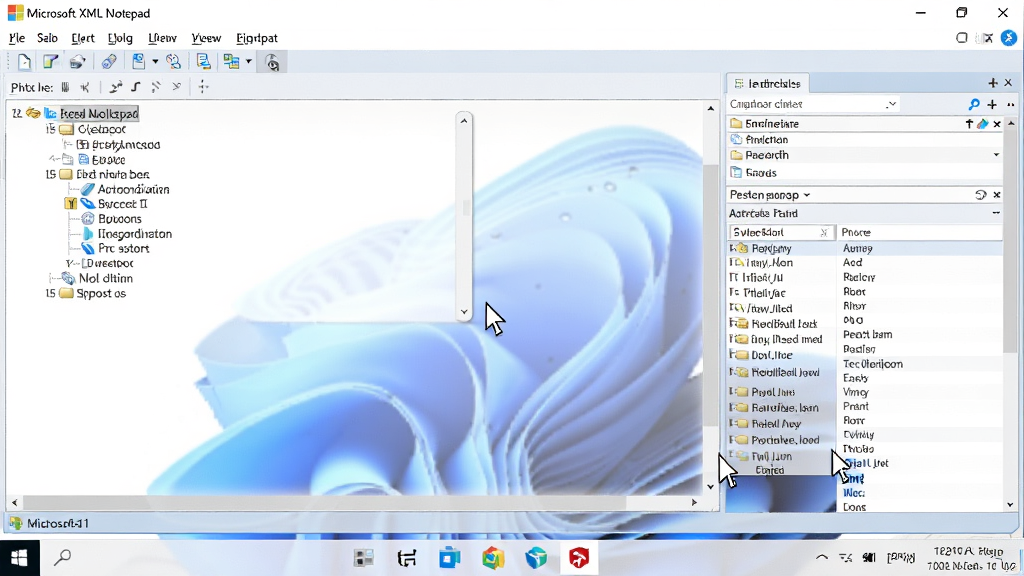Open the dropdown arrow on the Paeorcth row
Screen dimensions: 1024x576
pos(996,155)
